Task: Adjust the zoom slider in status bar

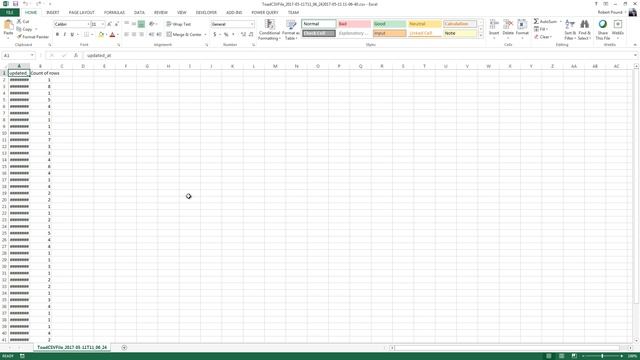Action: (x=602, y=356)
